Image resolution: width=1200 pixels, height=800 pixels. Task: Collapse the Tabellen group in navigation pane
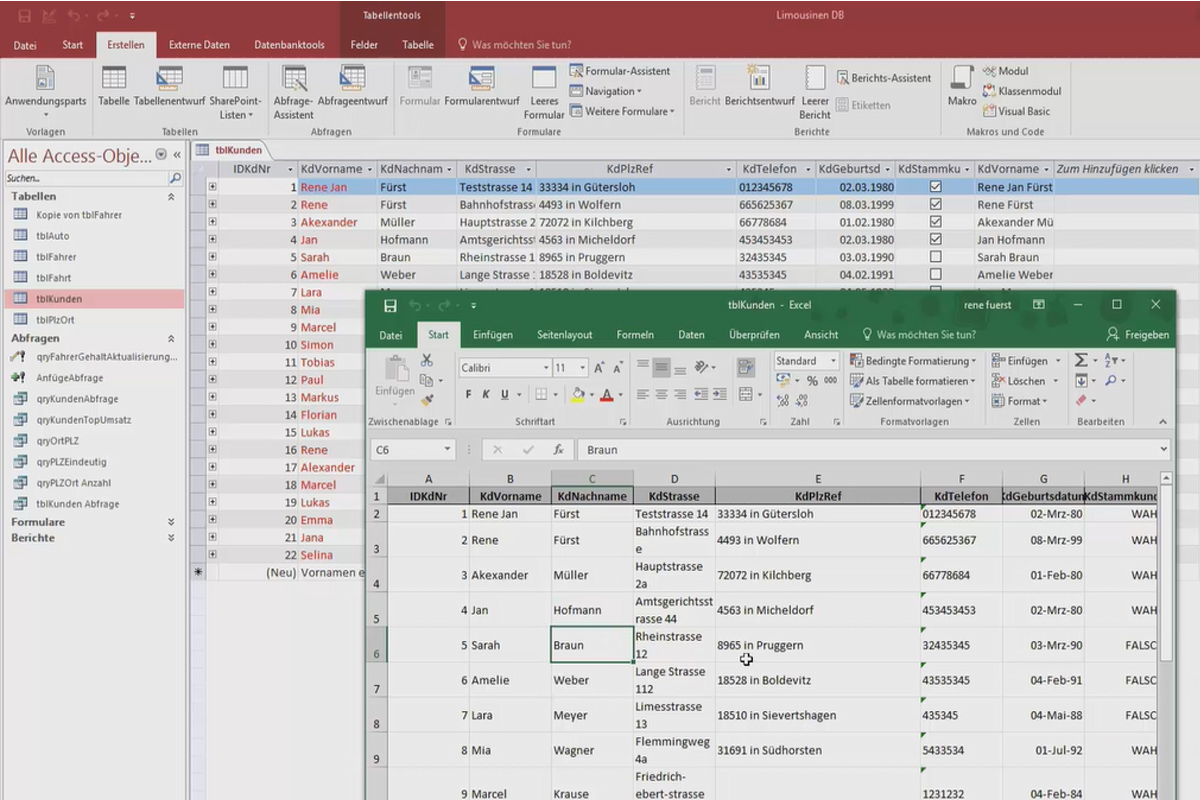pos(170,197)
